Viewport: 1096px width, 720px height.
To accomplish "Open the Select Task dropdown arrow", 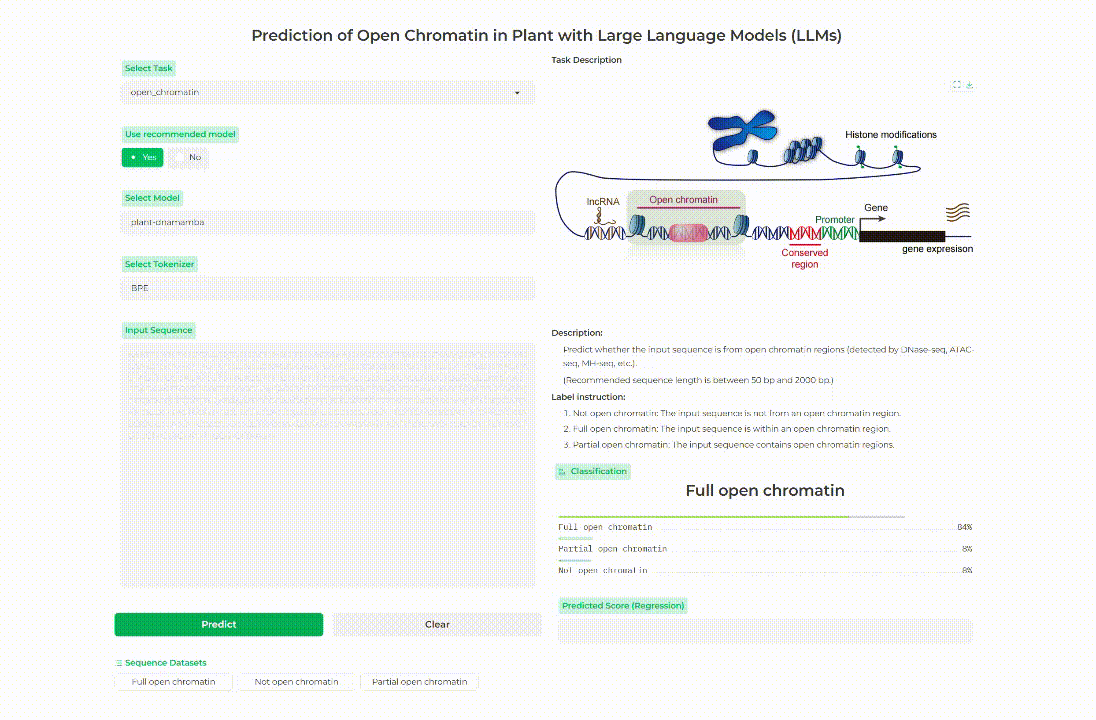I will pyautogui.click(x=517, y=93).
